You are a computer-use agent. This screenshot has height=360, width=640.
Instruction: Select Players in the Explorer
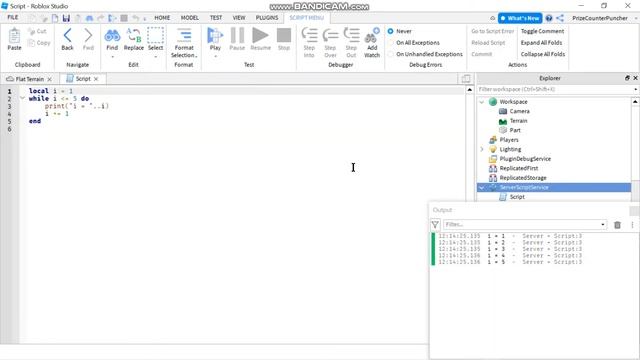point(509,140)
